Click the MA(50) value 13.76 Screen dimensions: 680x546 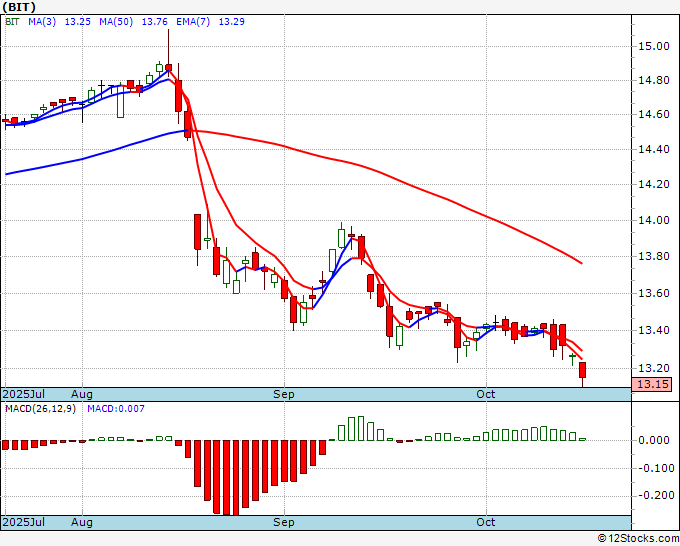(154, 22)
